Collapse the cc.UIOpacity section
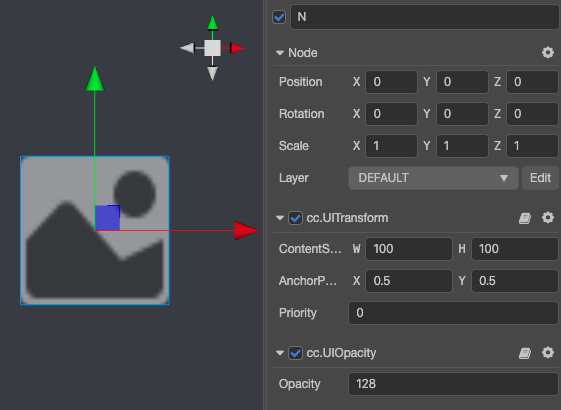The height and width of the screenshot is (410, 561). (x=280, y=353)
